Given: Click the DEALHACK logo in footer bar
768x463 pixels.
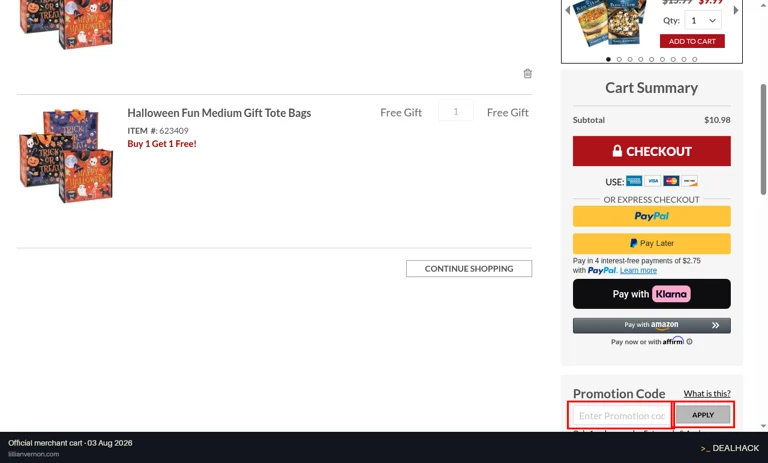Looking at the screenshot, I should (x=729, y=448).
